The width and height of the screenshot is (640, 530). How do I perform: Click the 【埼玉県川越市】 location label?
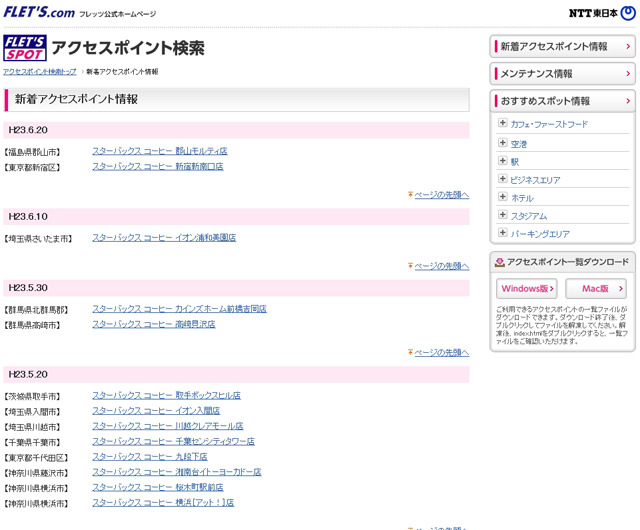click(x=32, y=427)
